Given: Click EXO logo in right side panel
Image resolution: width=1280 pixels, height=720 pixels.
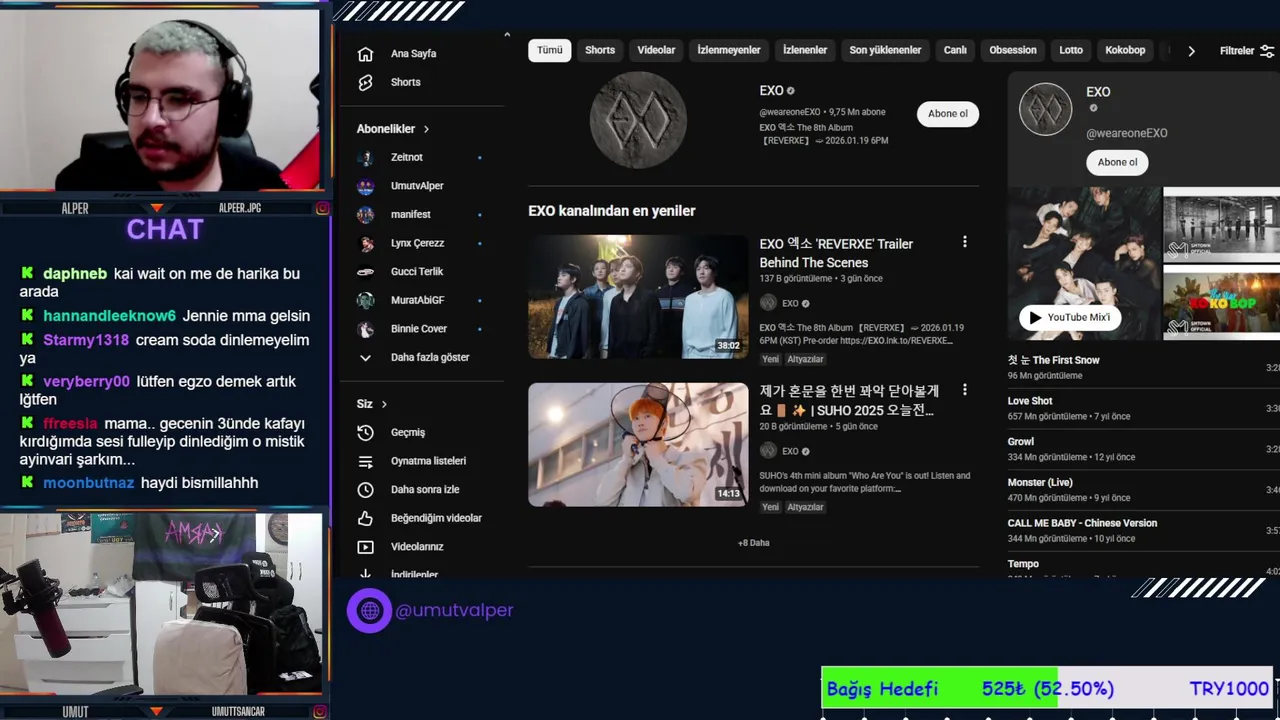Looking at the screenshot, I should click(1045, 109).
